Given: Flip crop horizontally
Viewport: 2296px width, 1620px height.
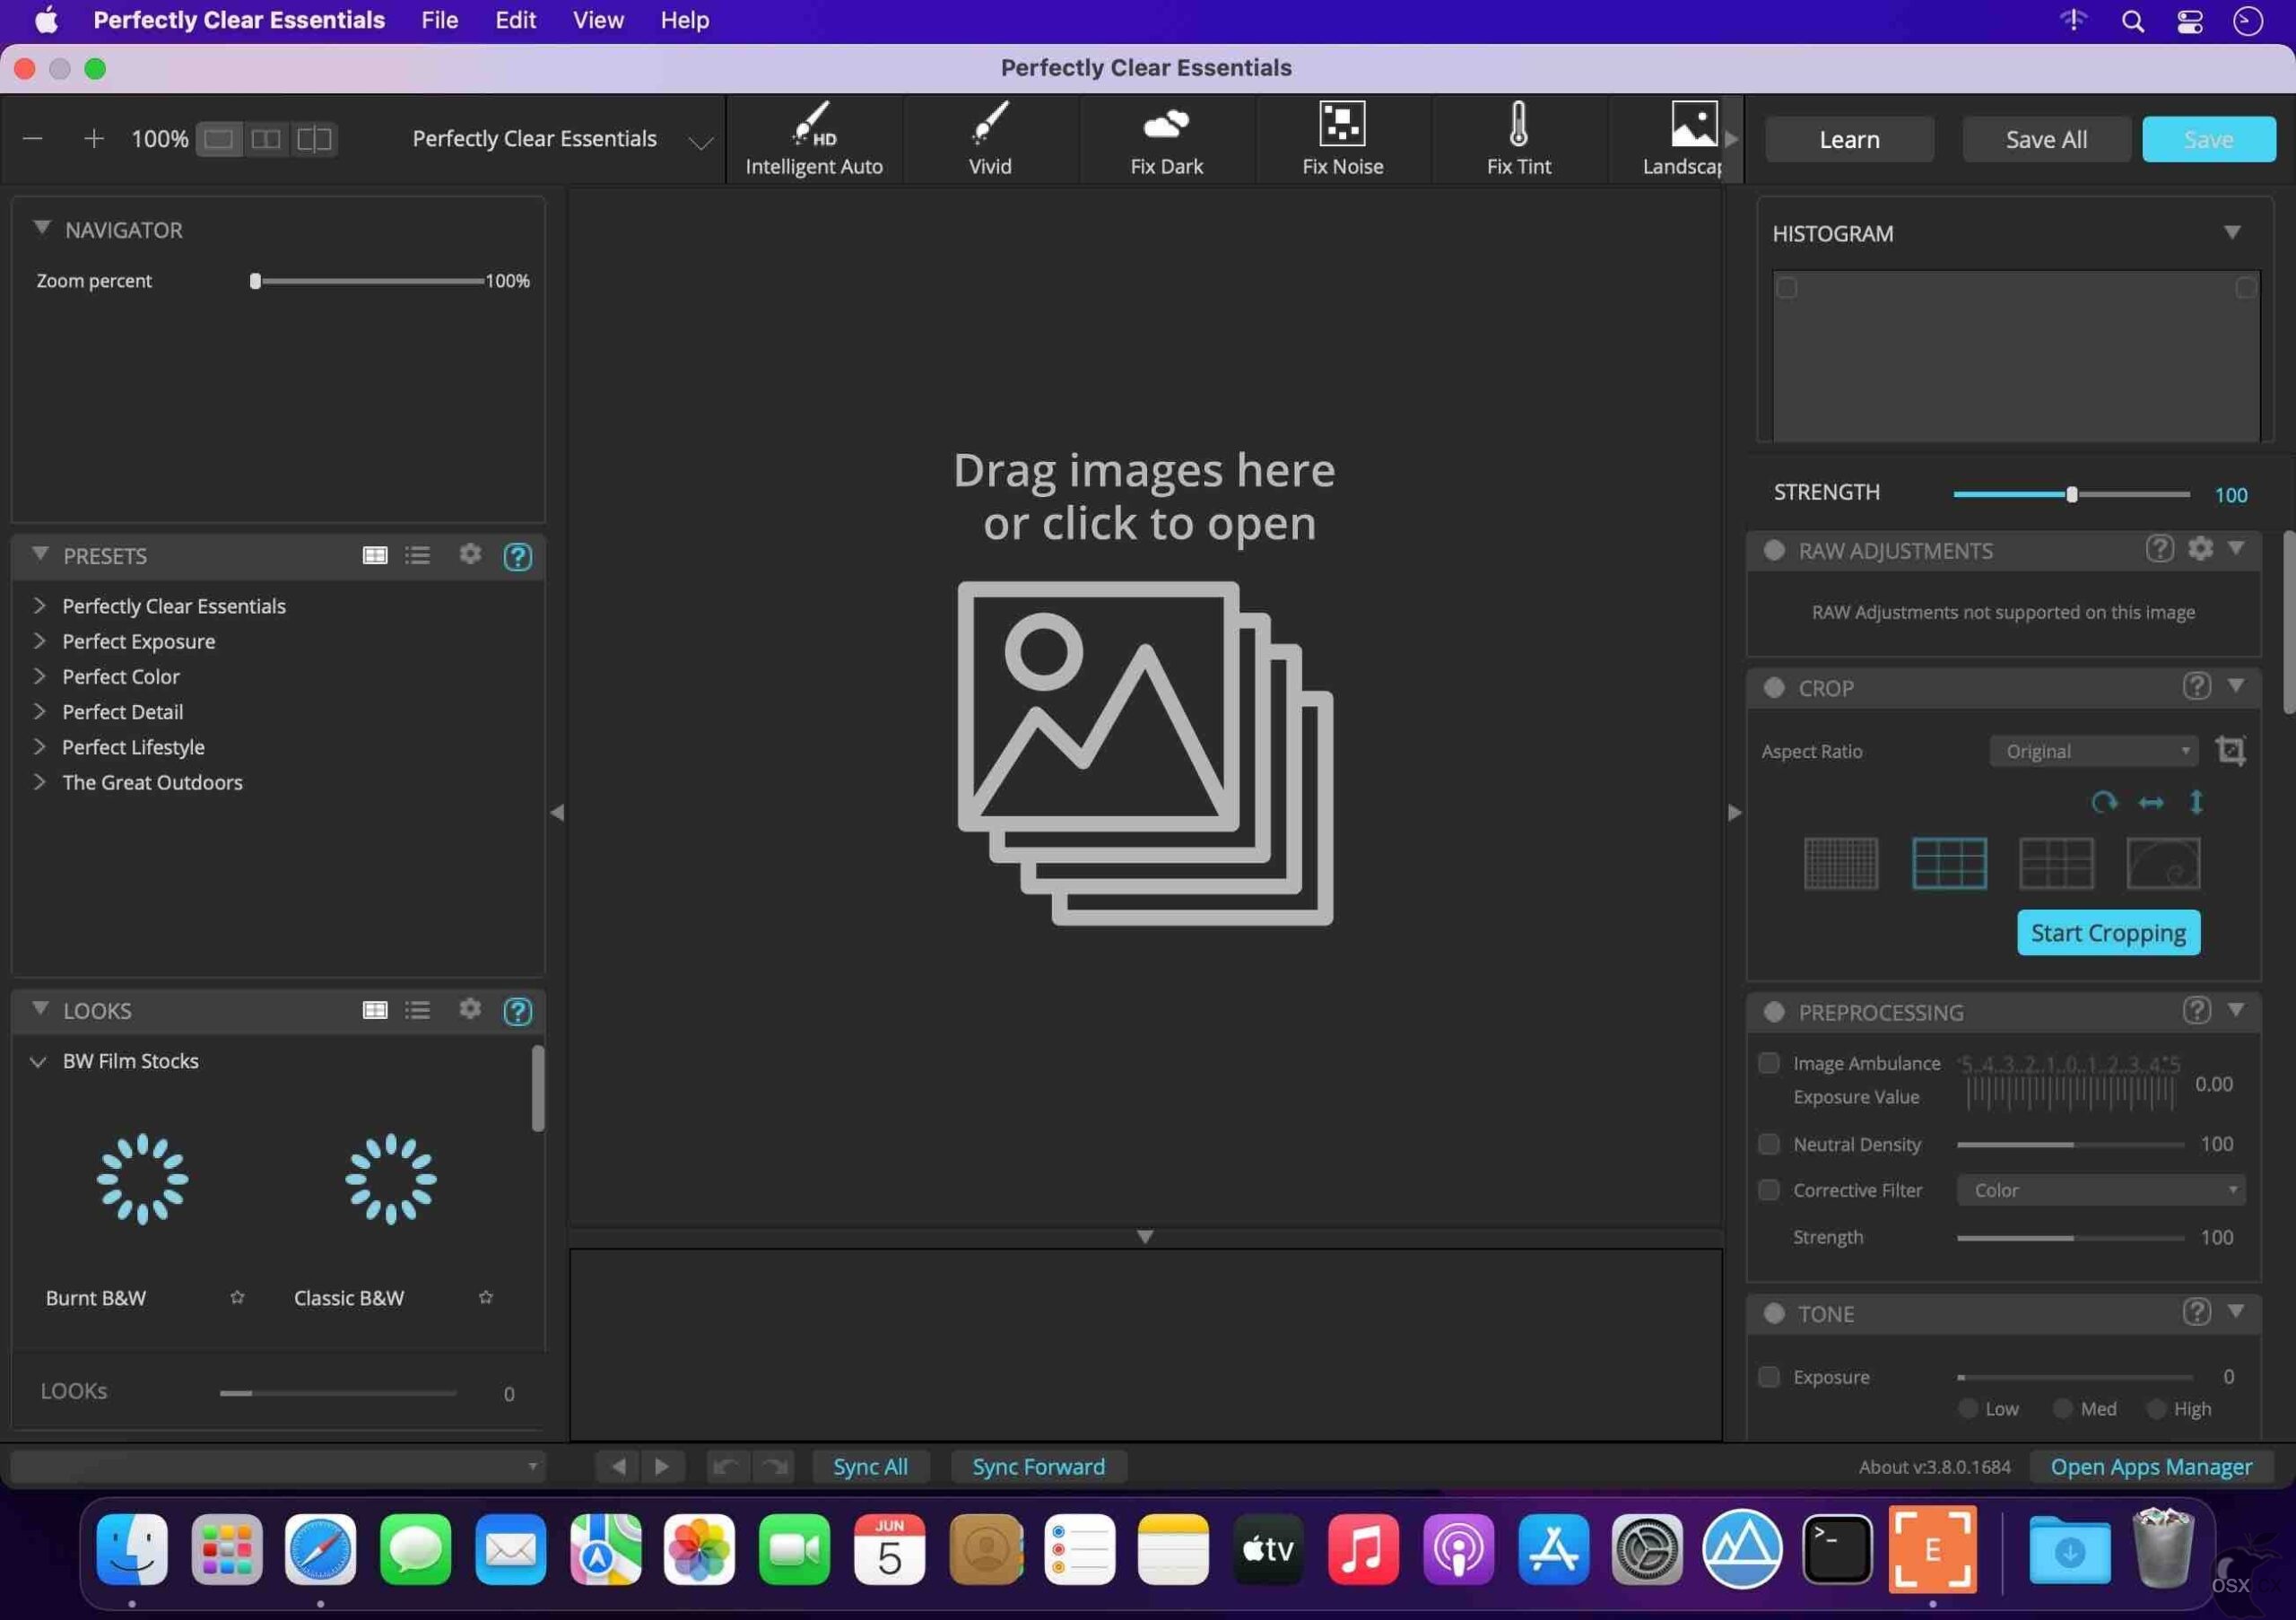Looking at the screenshot, I should coord(2151,802).
